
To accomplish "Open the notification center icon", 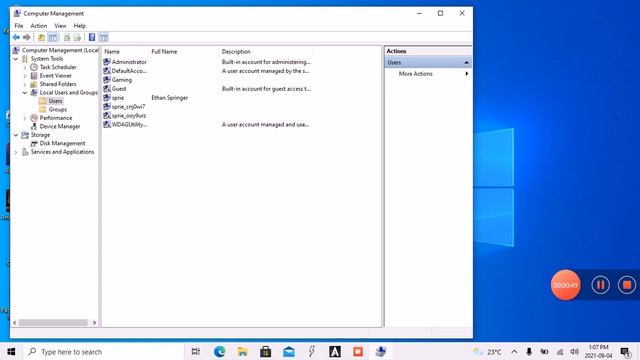I will pyautogui.click(x=625, y=352).
